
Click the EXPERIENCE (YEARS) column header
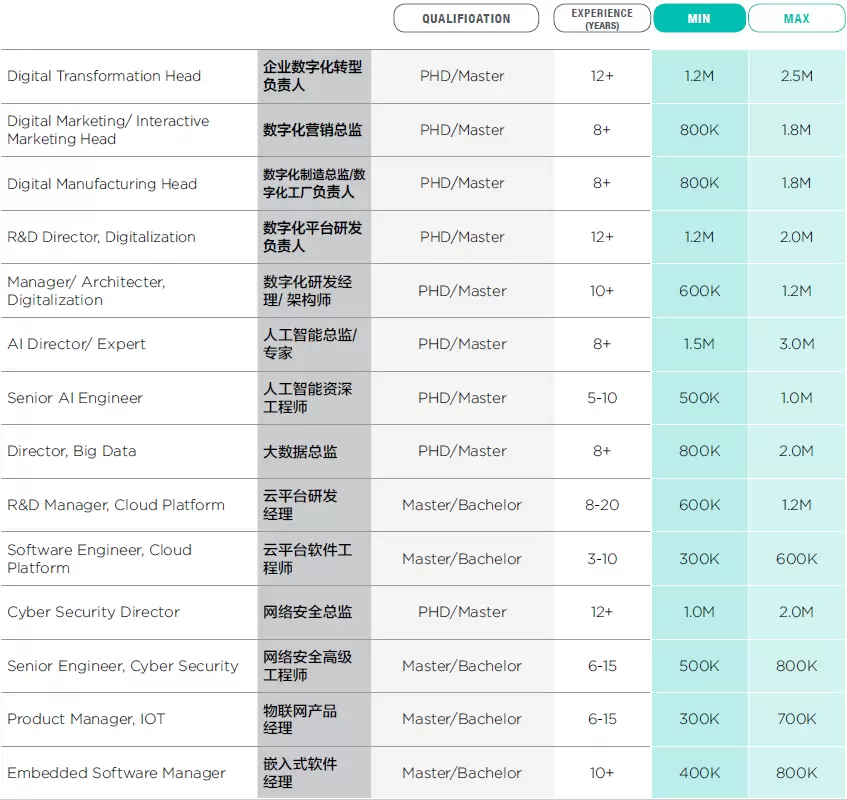point(601,19)
